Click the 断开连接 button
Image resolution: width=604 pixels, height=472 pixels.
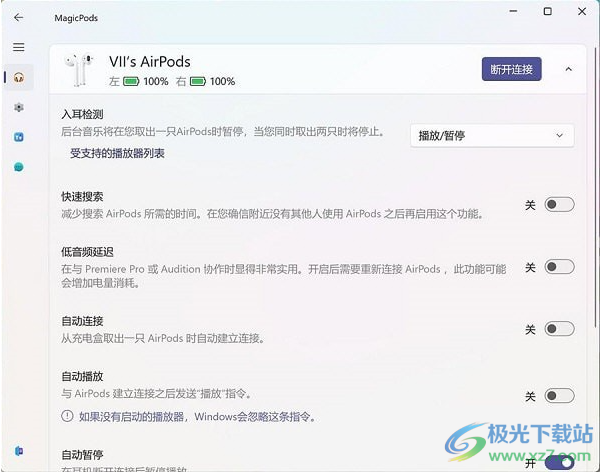click(x=512, y=69)
